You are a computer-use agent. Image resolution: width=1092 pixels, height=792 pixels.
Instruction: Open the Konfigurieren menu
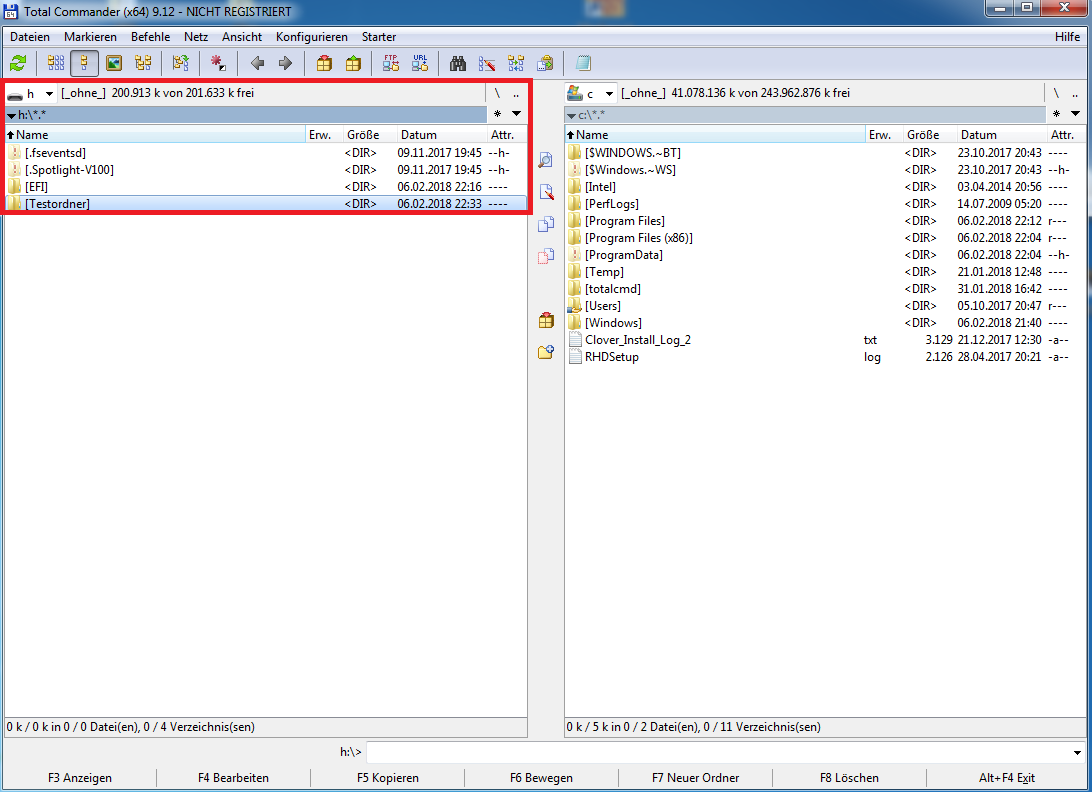pos(311,37)
